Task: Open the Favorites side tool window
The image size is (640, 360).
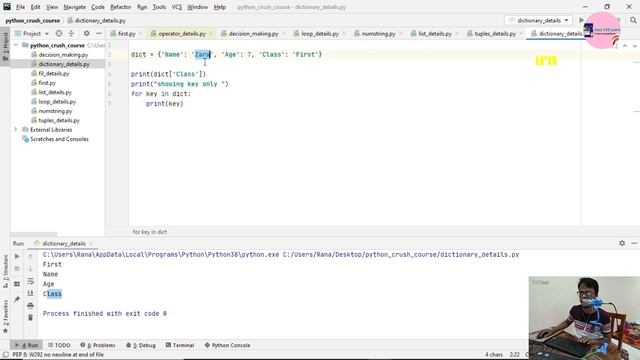Action: (6, 316)
